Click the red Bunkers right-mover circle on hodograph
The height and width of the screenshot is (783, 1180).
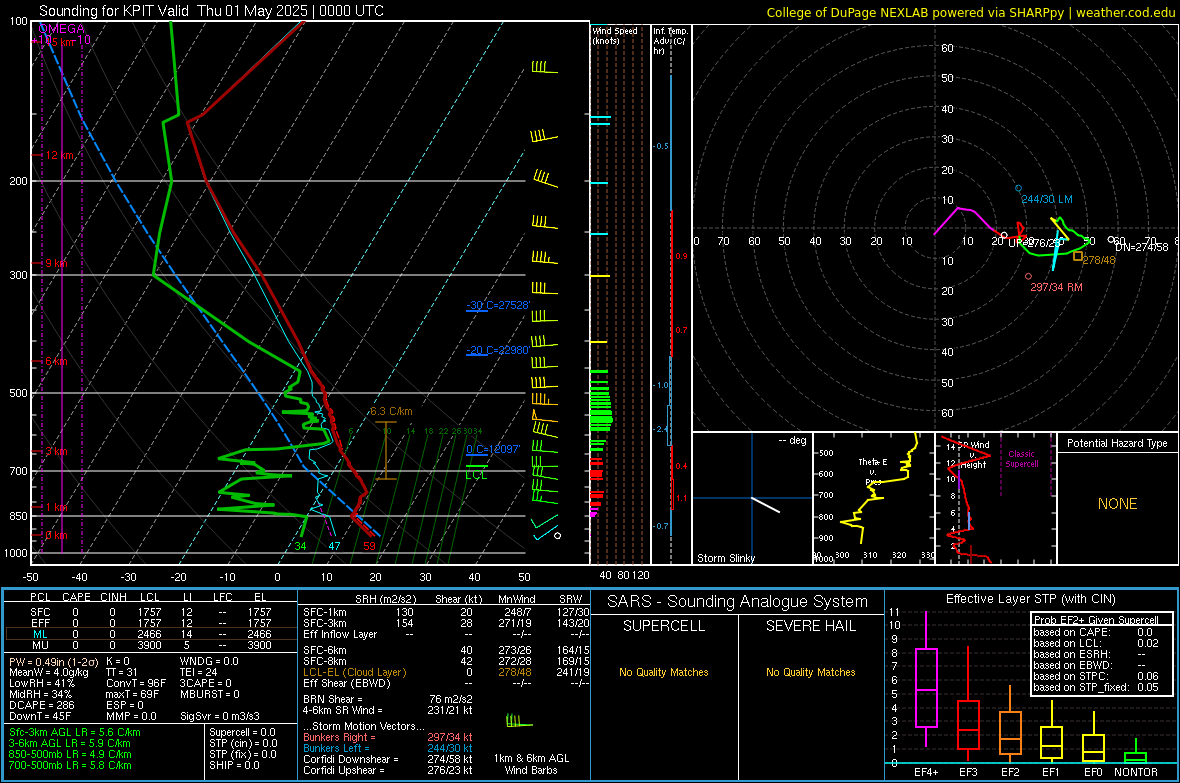coord(1028,276)
